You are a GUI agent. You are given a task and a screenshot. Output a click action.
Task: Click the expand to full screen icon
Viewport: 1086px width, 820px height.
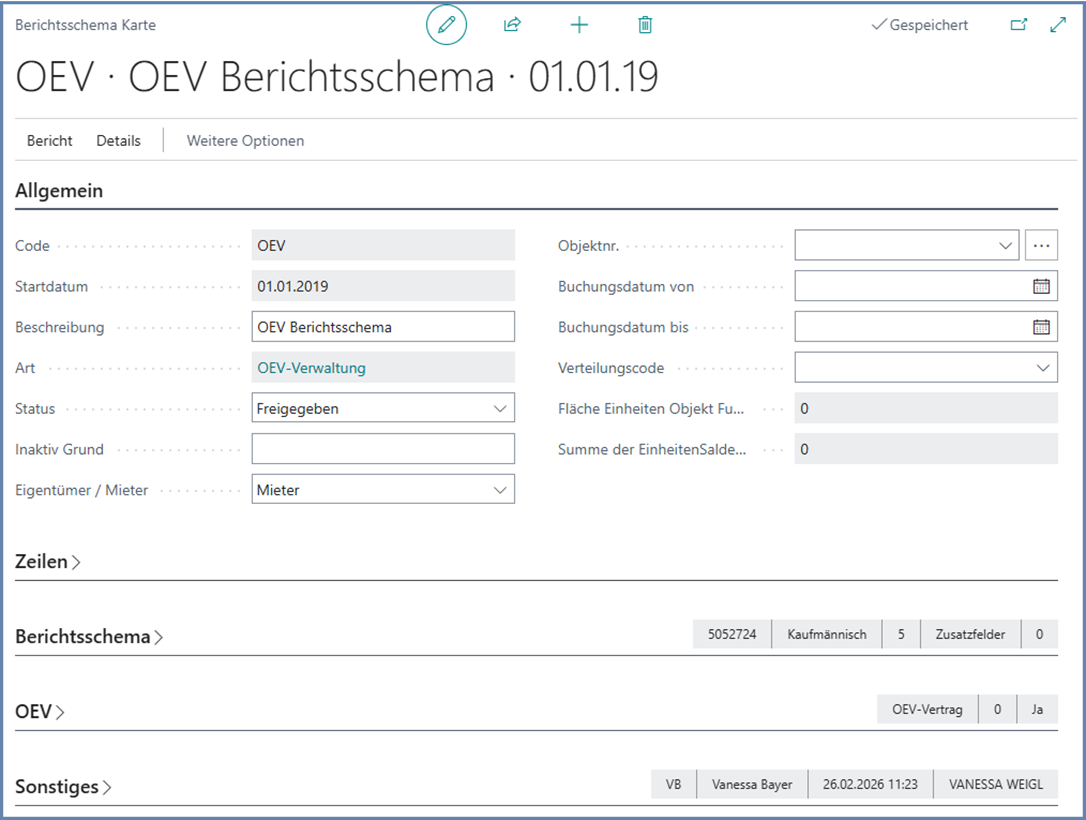tap(1058, 25)
